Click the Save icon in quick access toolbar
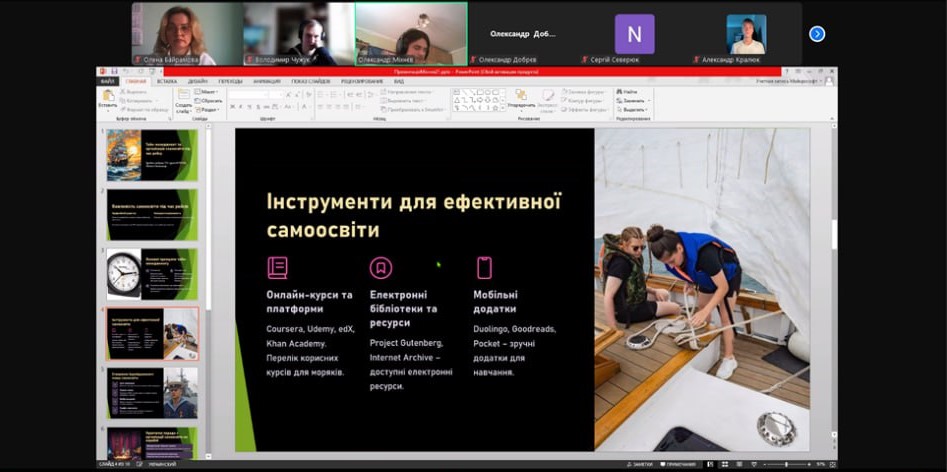 (113, 71)
